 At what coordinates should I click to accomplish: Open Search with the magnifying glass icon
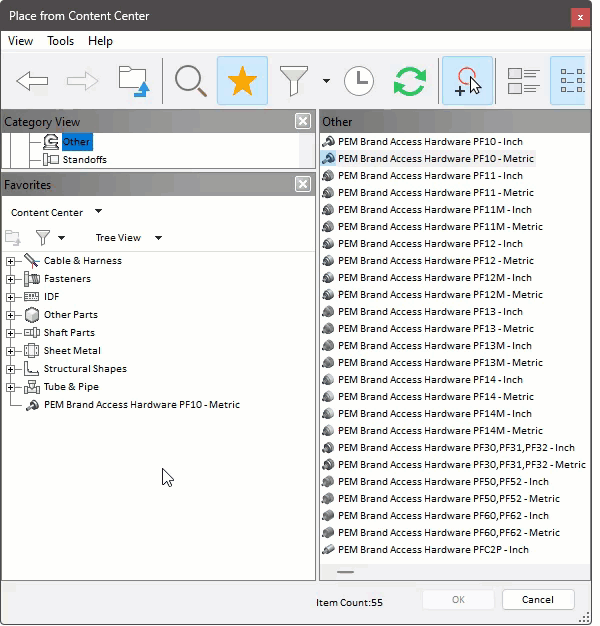[191, 81]
